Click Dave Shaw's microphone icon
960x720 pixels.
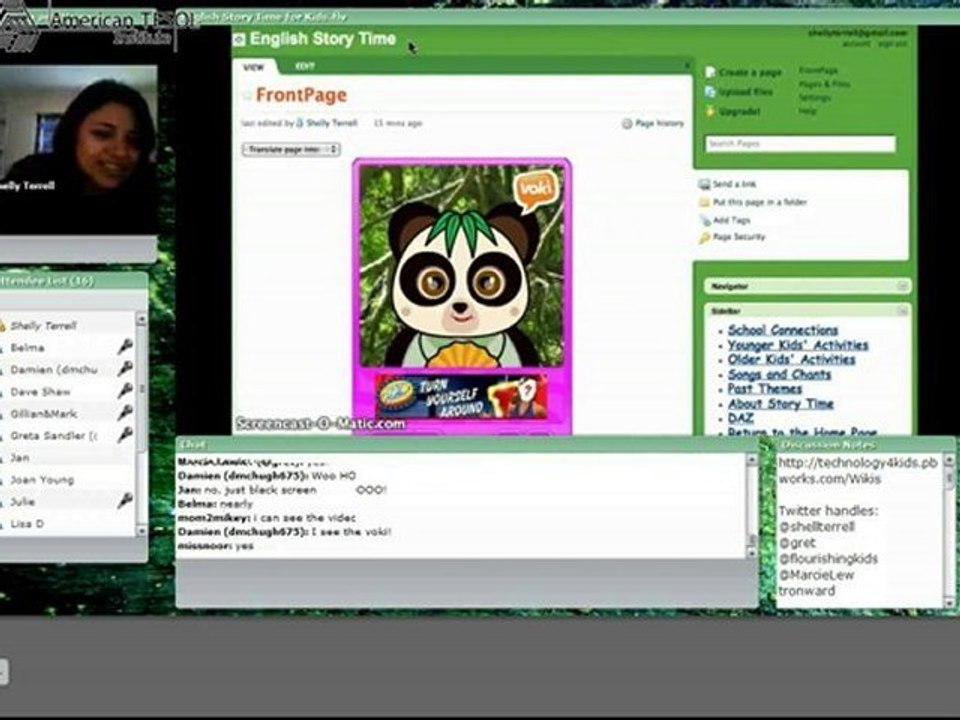[125, 391]
